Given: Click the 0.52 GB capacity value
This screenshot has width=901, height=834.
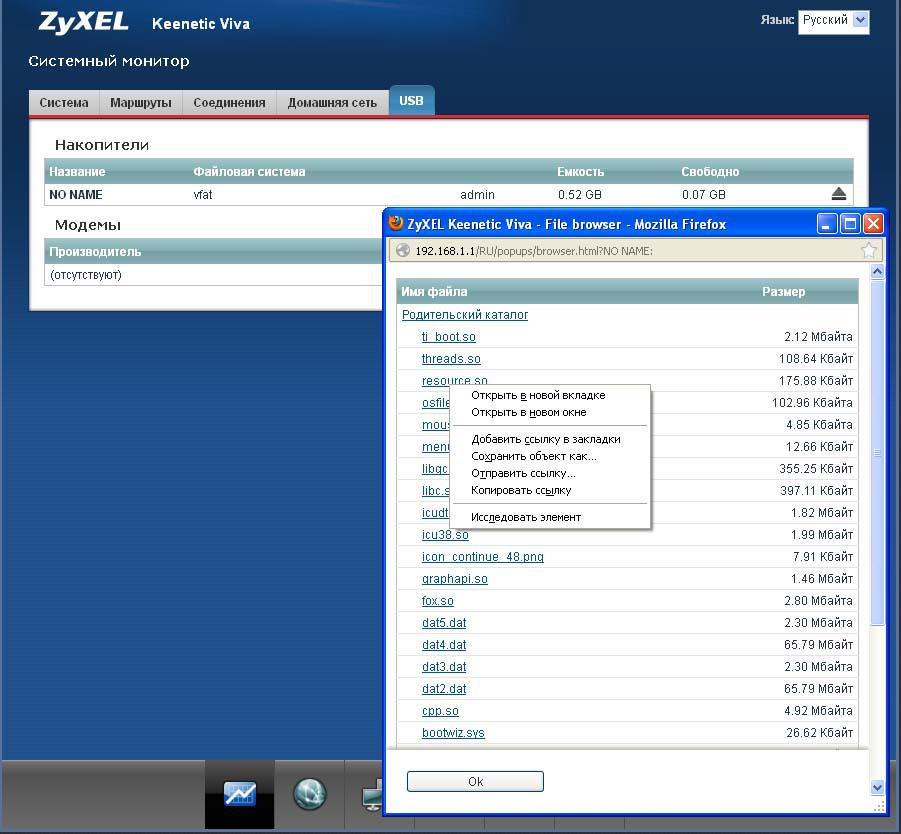Looking at the screenshot, I should click(580, 195).
